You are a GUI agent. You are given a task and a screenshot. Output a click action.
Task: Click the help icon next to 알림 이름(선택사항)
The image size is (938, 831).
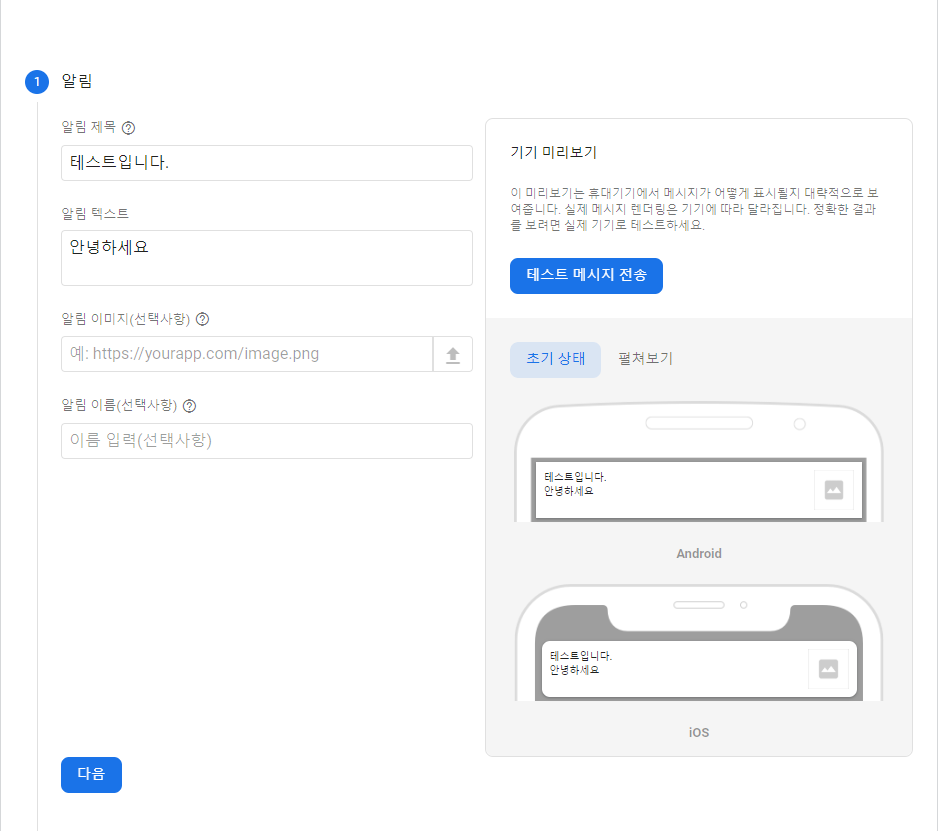coord(190,406)
